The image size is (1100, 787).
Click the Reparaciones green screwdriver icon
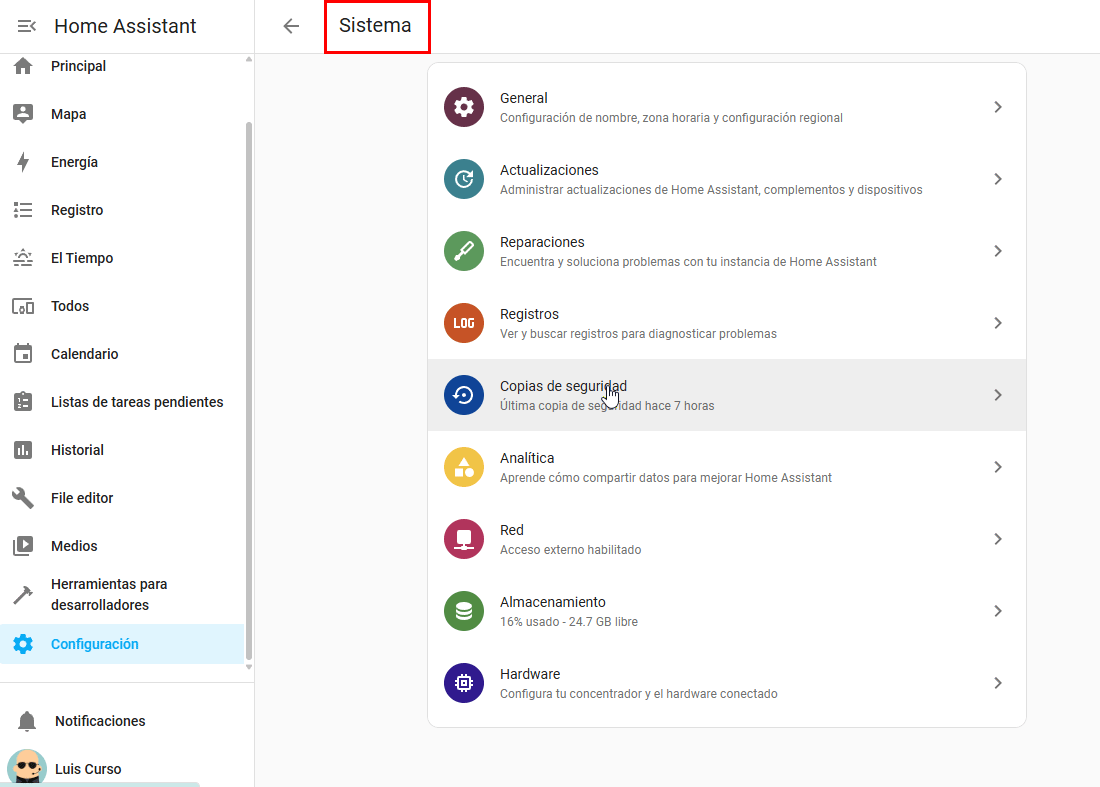coord(464,251)
